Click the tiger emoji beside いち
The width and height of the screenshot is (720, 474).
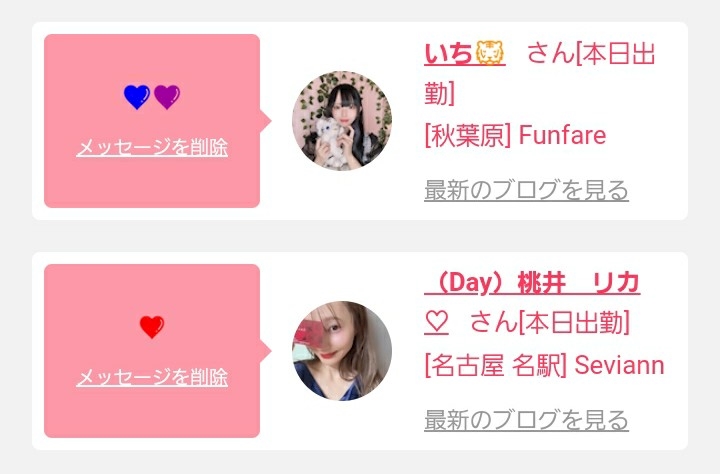[490, 53]
